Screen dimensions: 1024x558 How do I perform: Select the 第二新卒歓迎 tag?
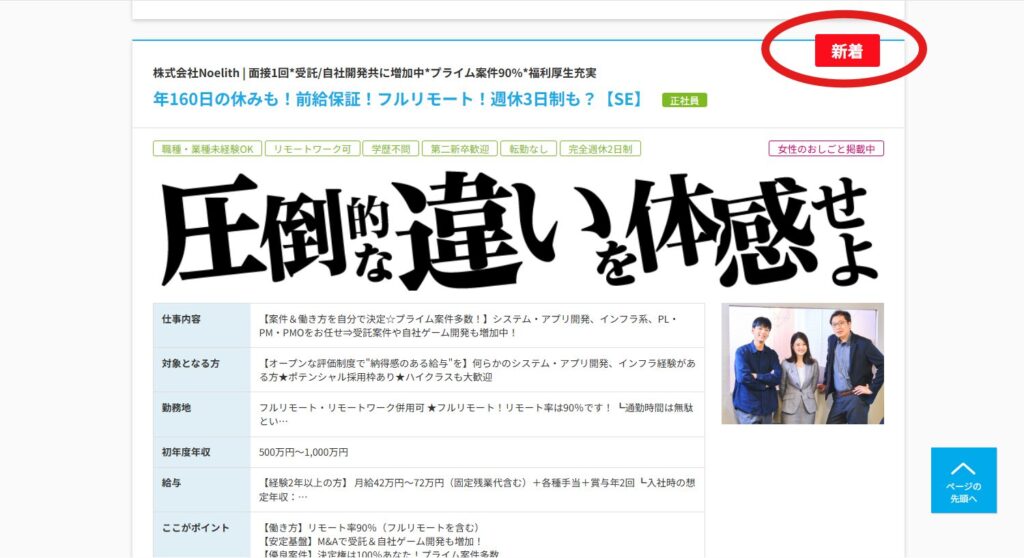pos(459,149)
